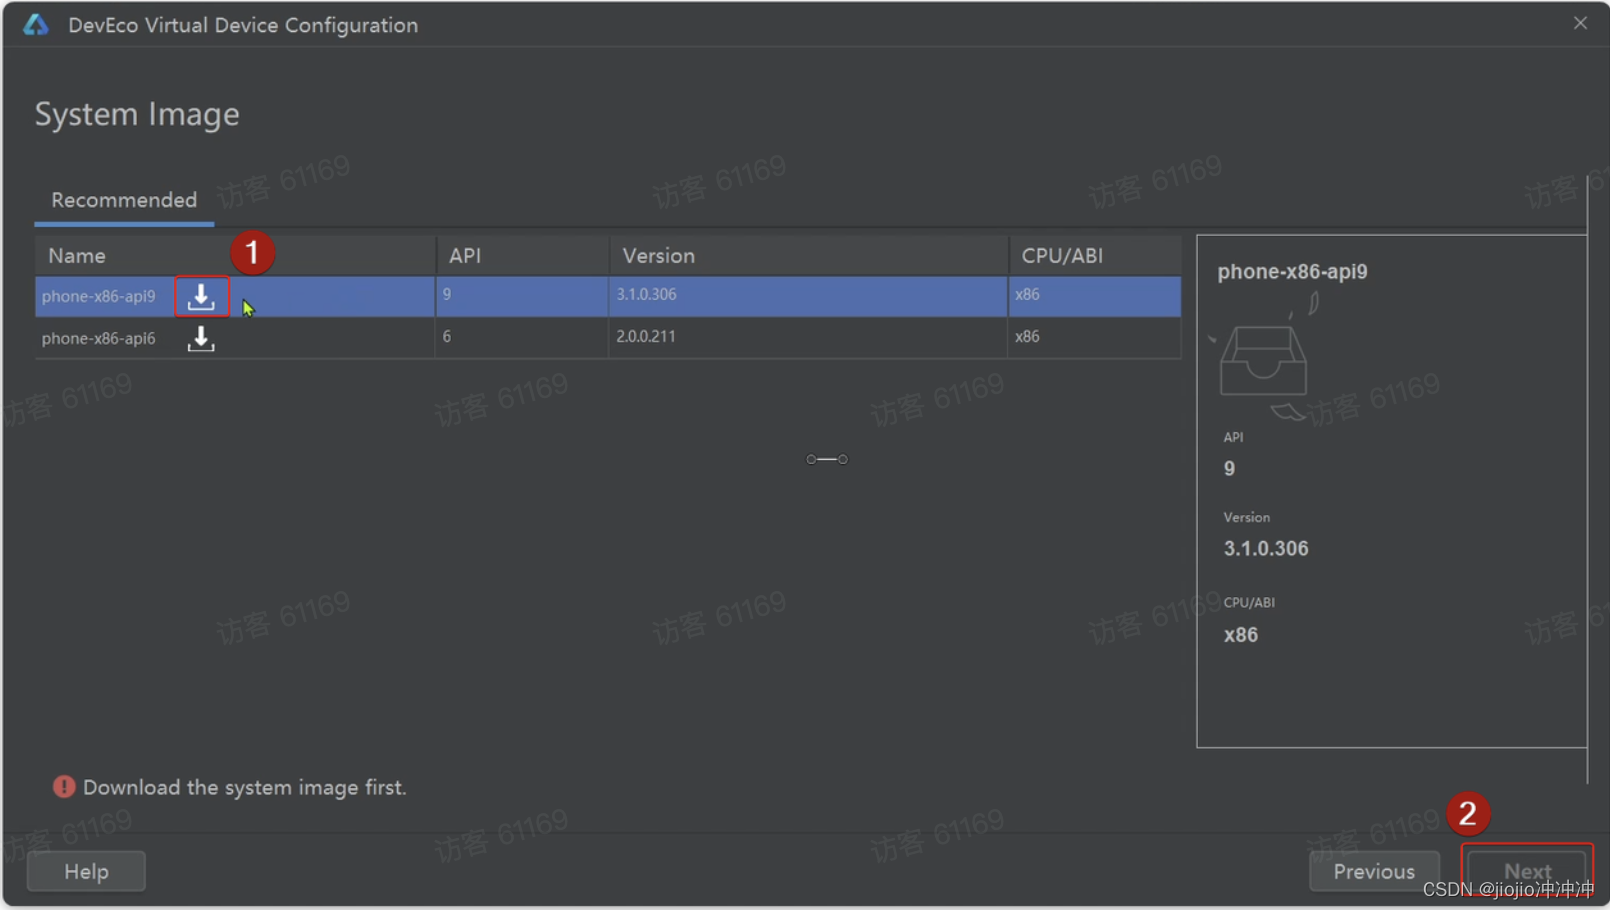
Task: Download the phone-x86-api9 system image
Action: point(201,296)
